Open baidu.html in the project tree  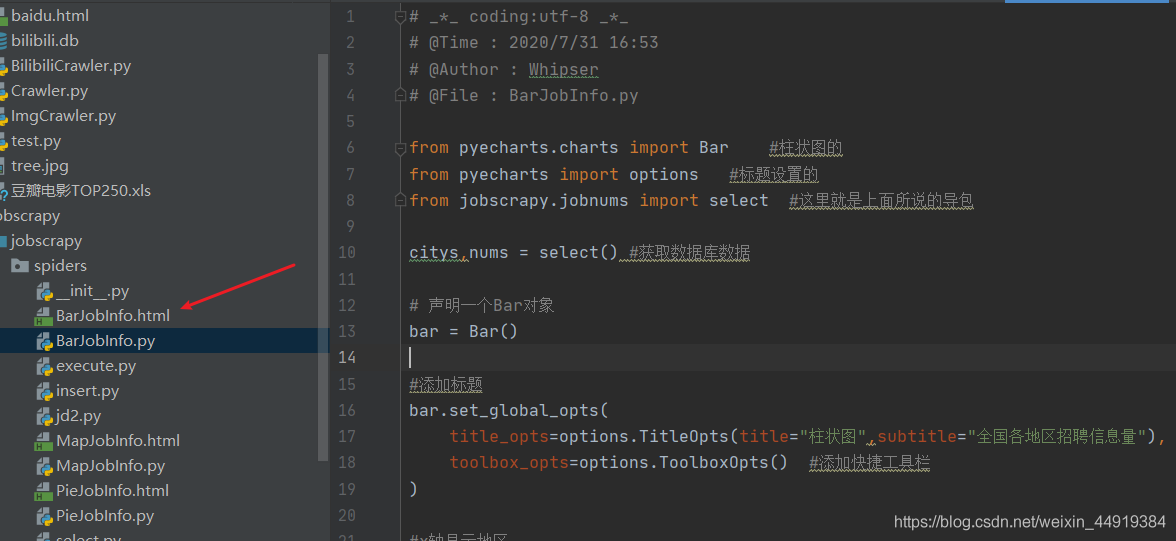[x=50, y=15]
